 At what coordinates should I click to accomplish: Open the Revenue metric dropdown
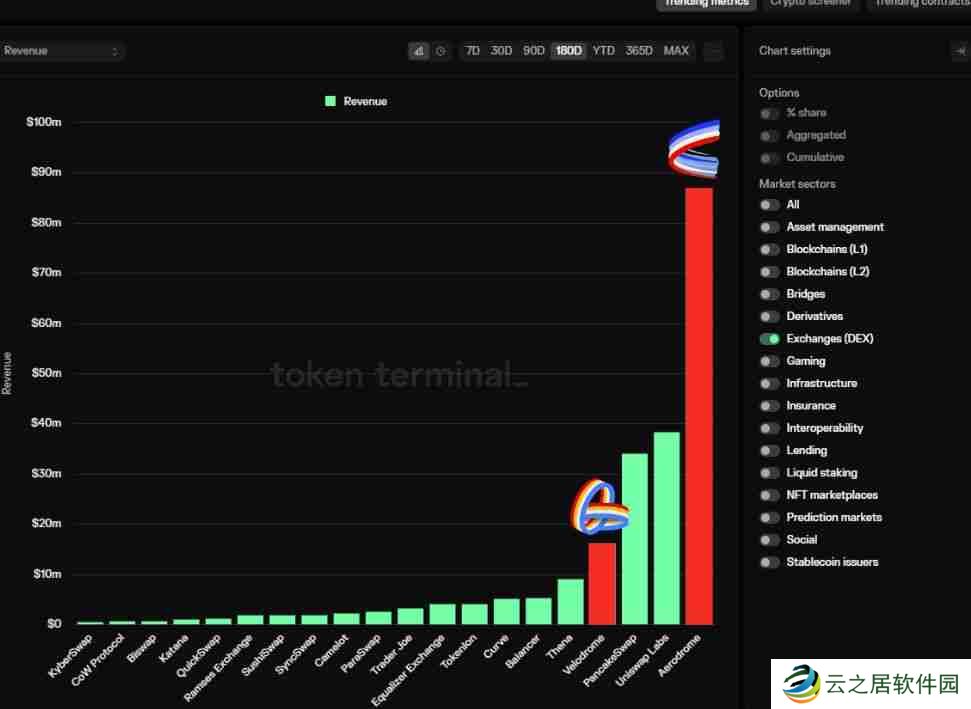click(x=62, y=51)
